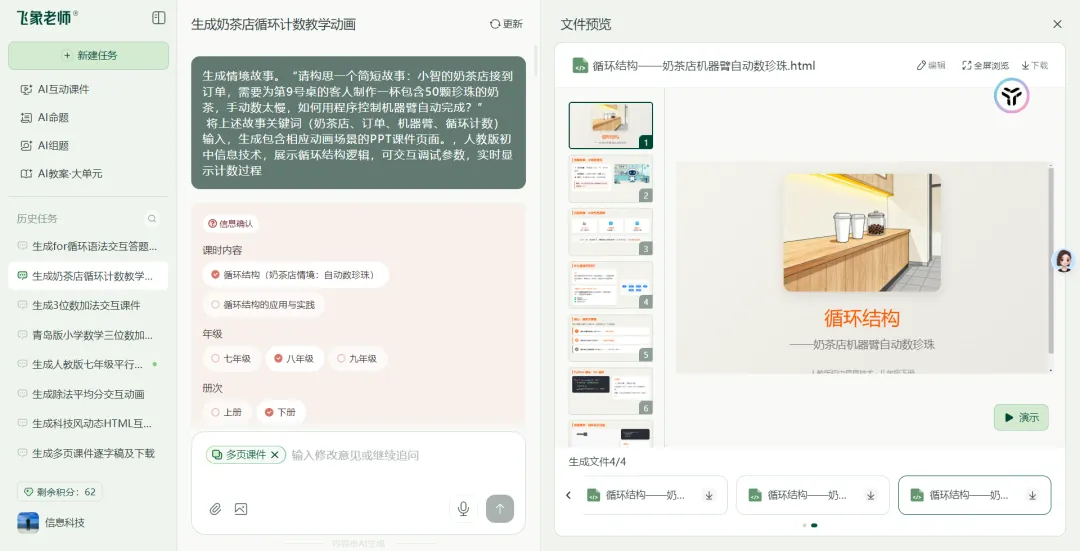Click the 信息确认 label
This screenshot has height=551, width=1080.
[x=230, y=224]
